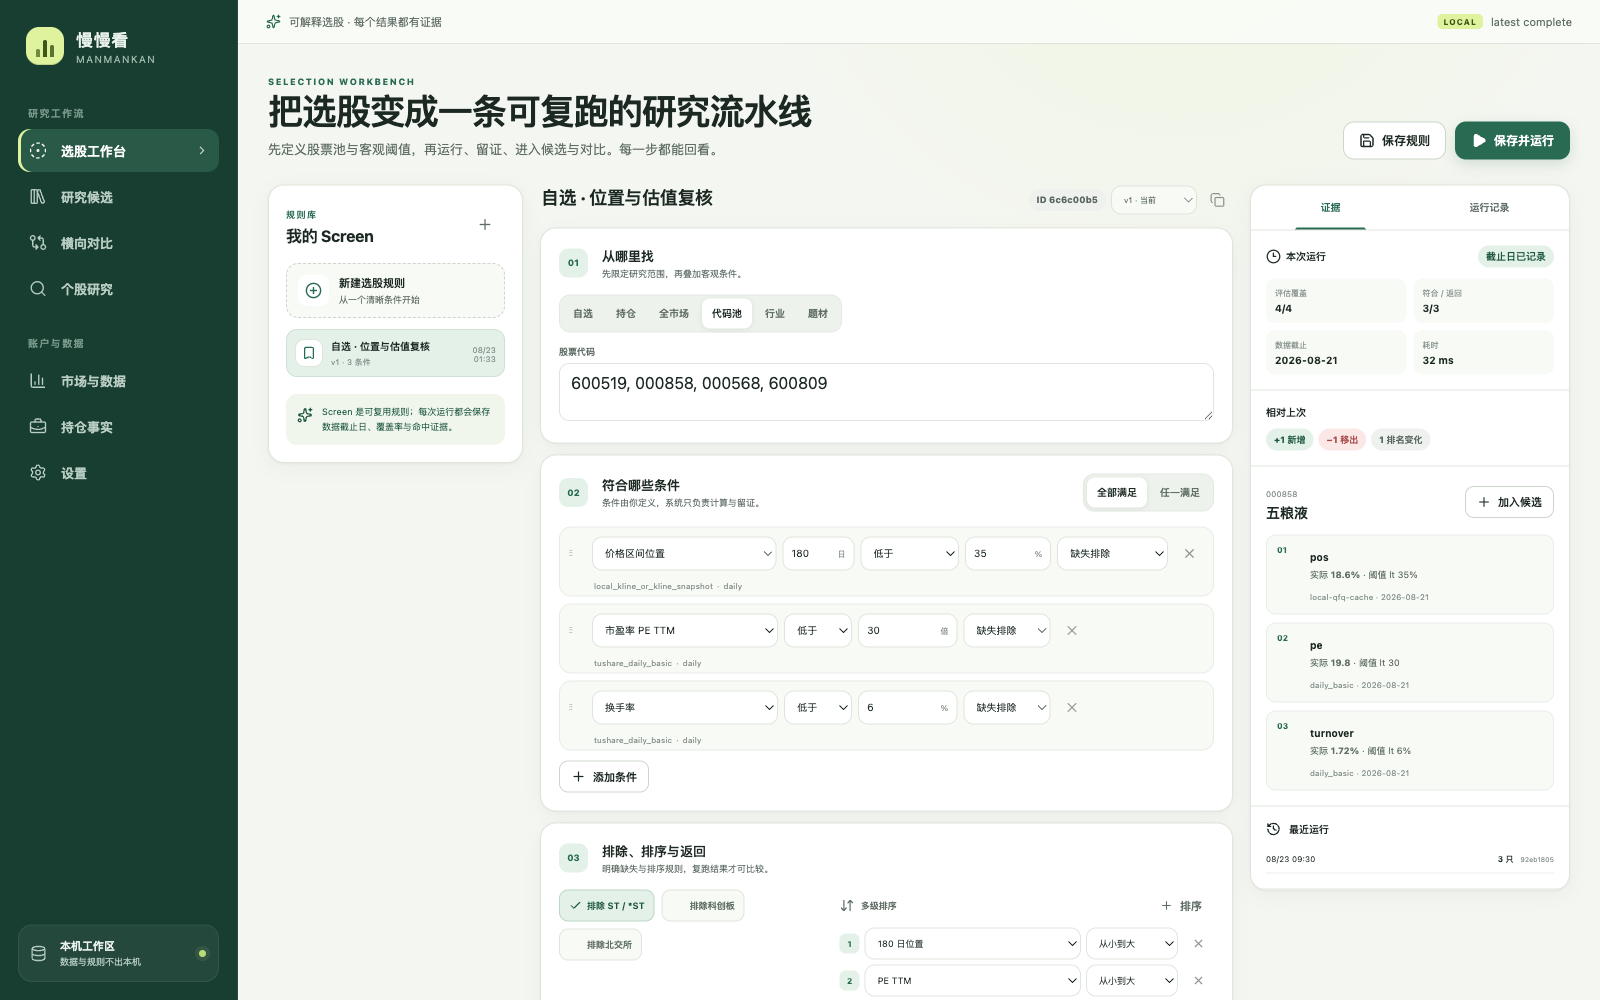
Task: Click the 保存并运行 button
Action: [1512, 141]
